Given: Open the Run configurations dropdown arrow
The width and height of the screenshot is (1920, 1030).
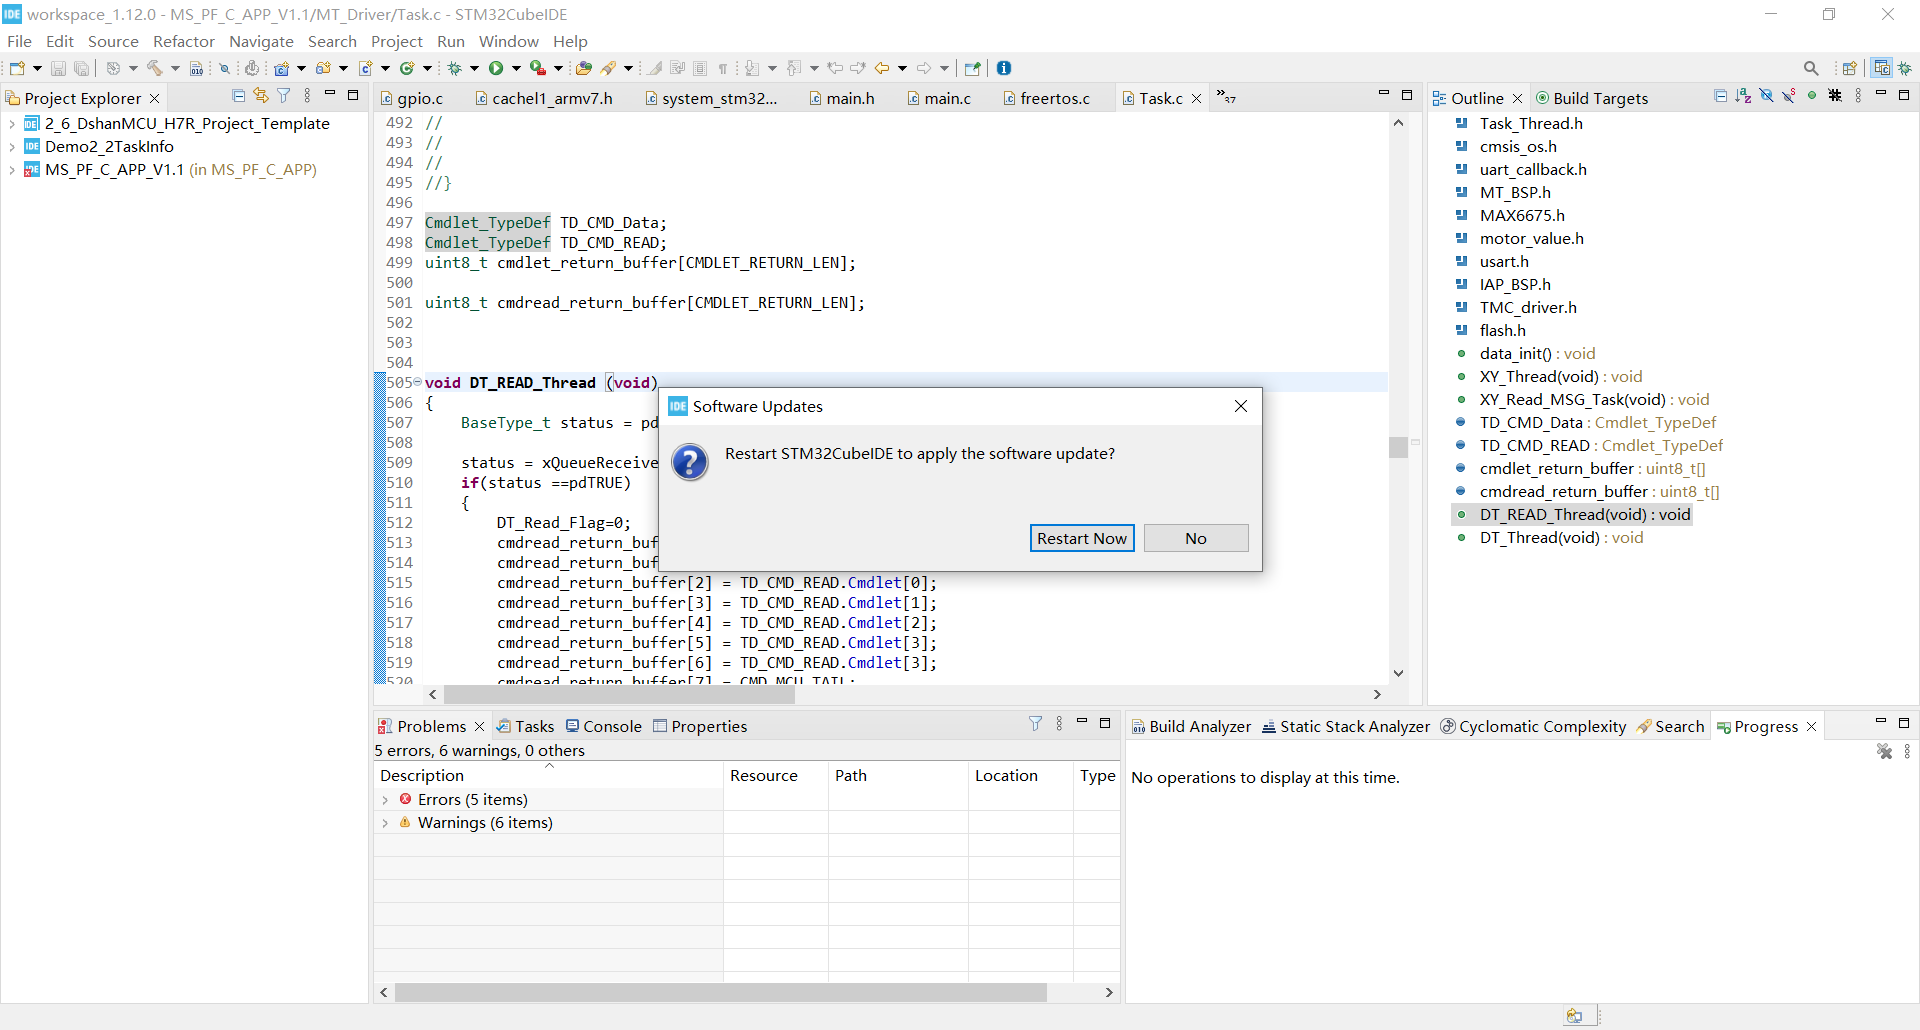Looking at the screenshot, I should click(516, 68).
